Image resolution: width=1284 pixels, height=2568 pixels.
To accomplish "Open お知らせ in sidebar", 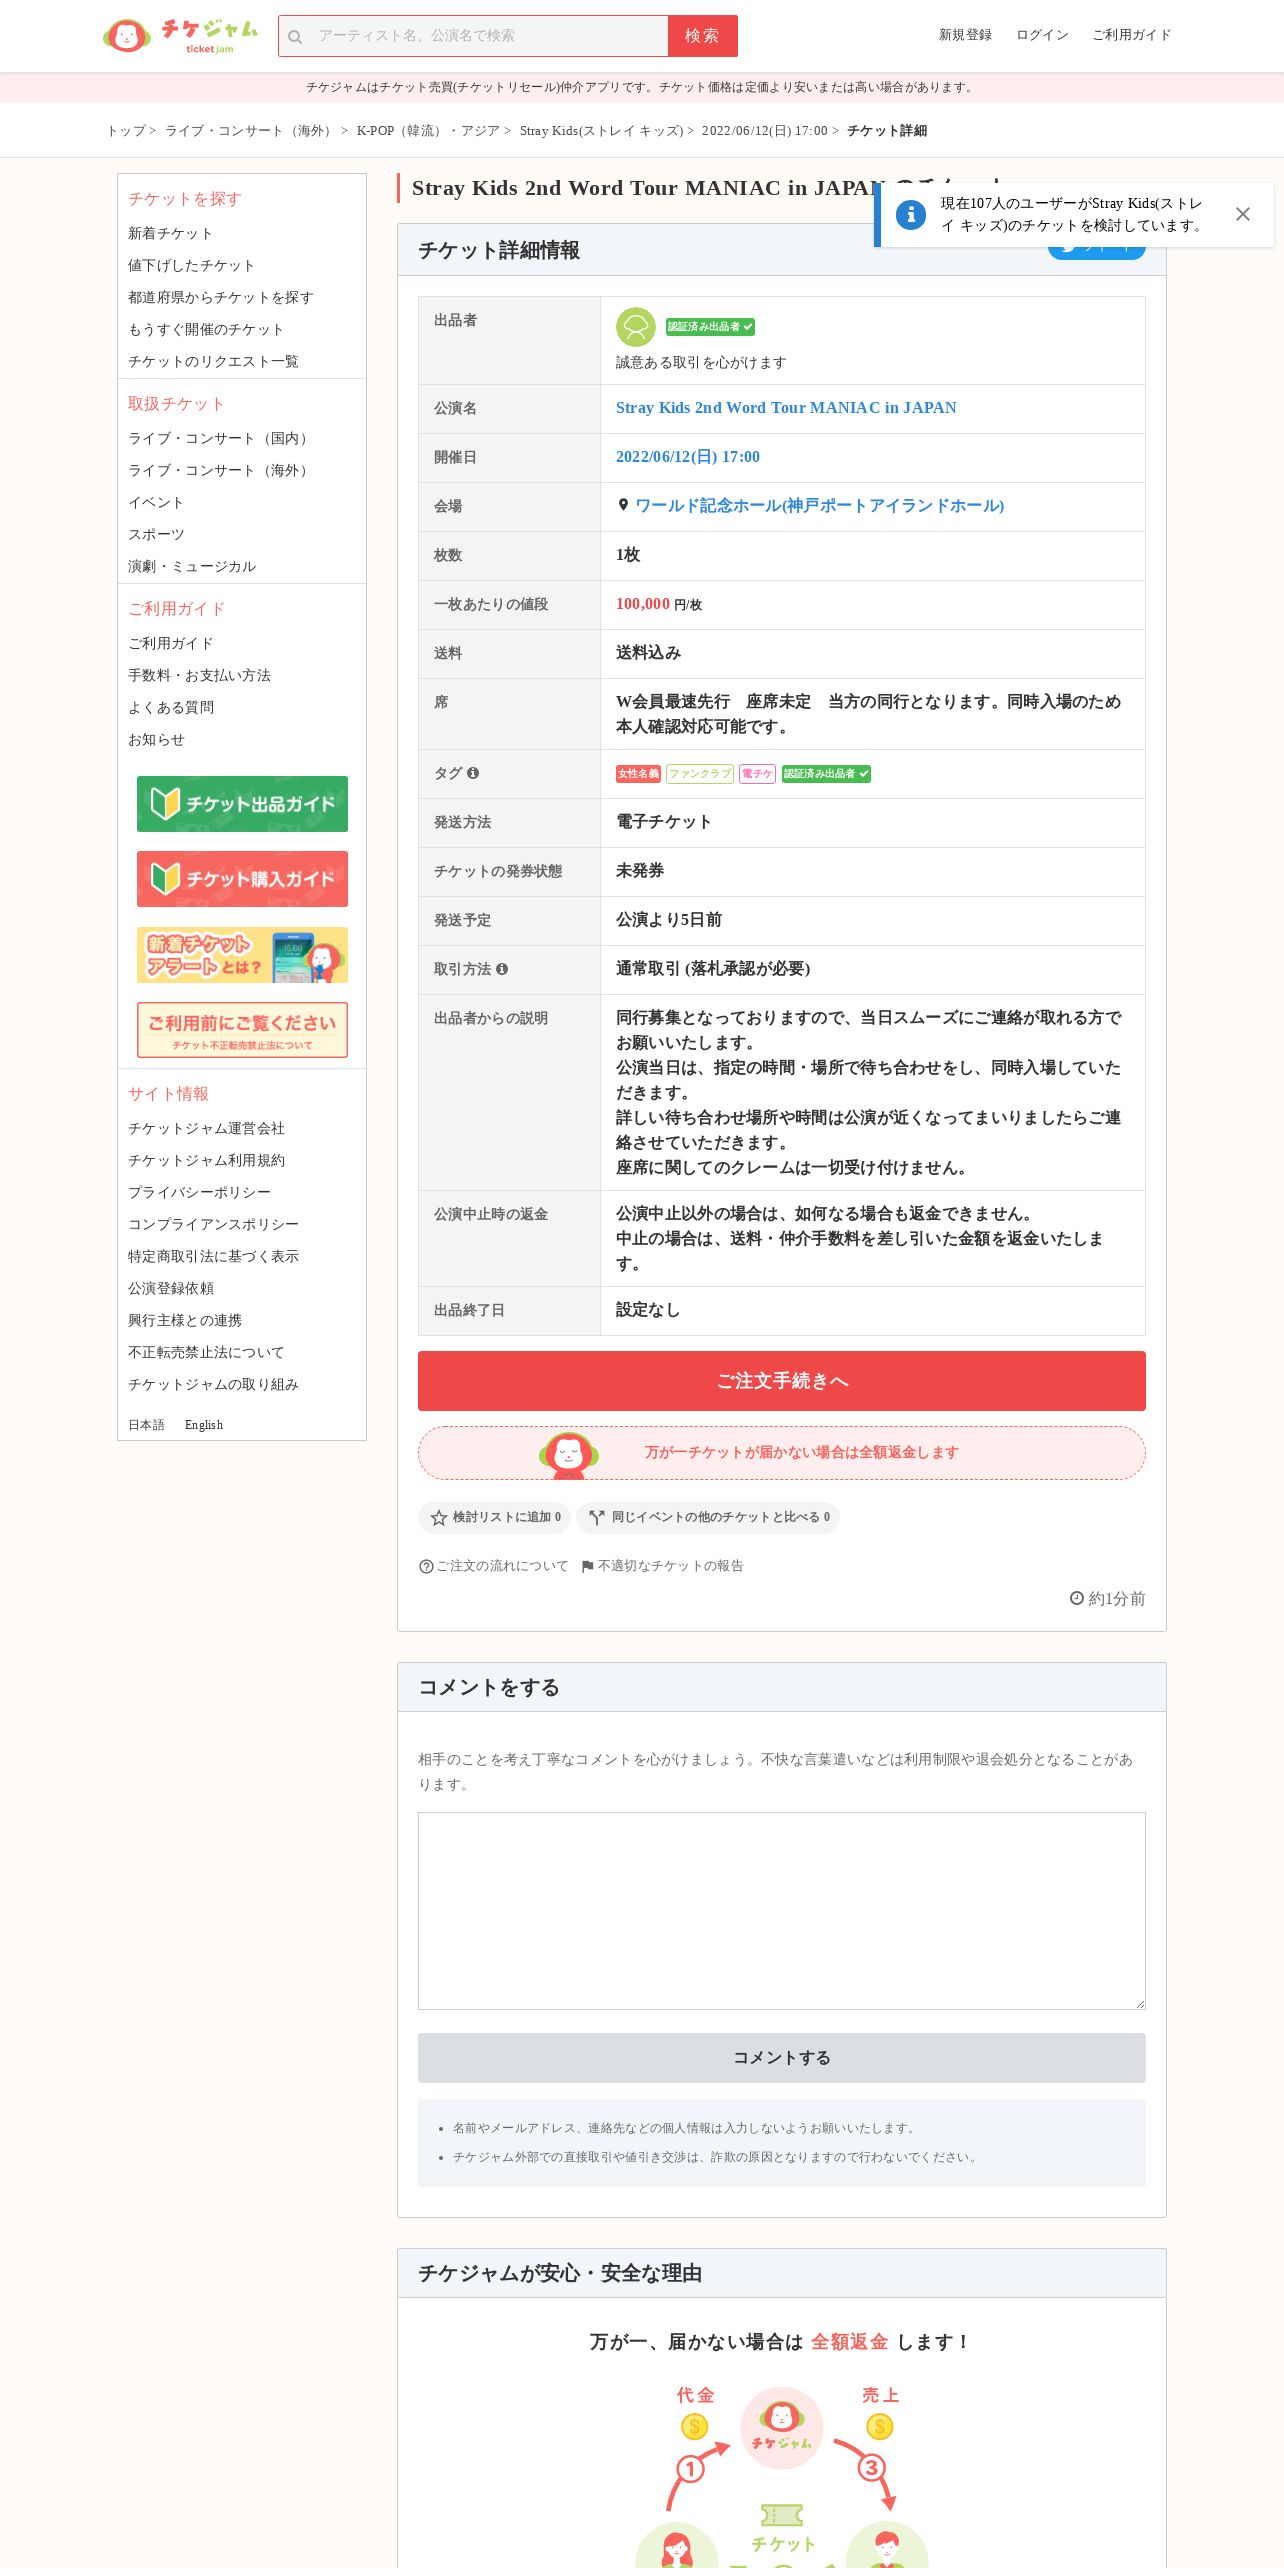I will click(156, 739).
